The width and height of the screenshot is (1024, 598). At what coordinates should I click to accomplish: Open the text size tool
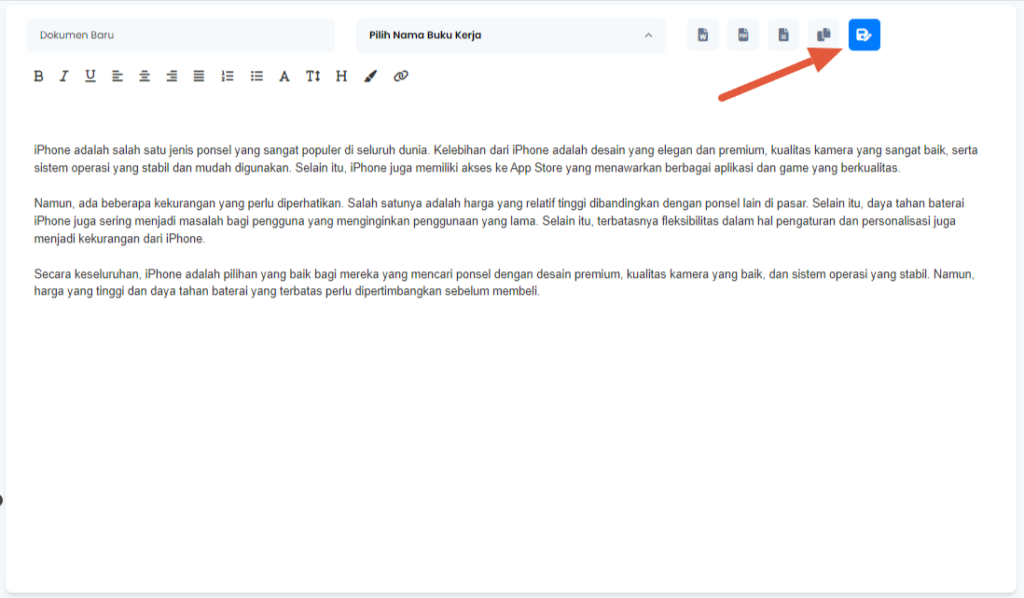313,76
